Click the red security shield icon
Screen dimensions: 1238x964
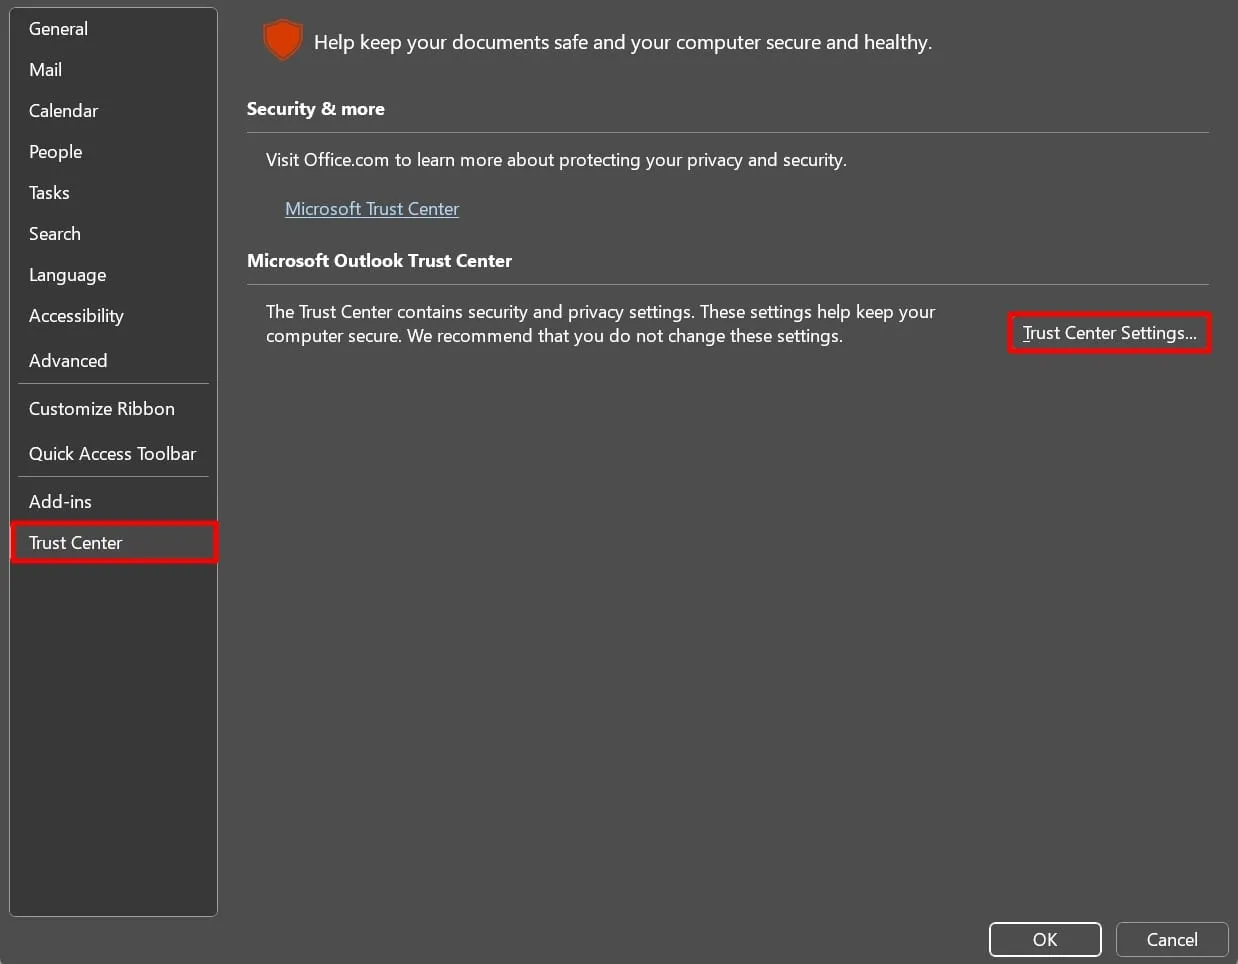point(282,40)
